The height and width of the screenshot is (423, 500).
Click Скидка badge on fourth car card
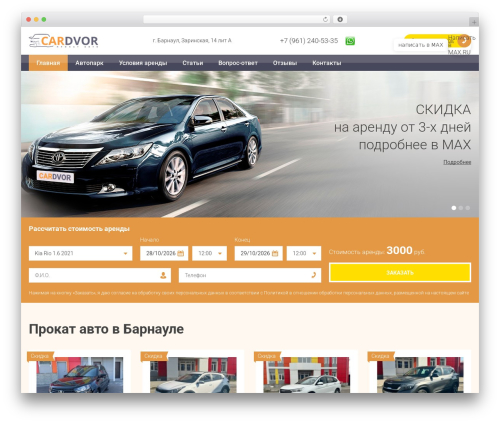[380, 356]
